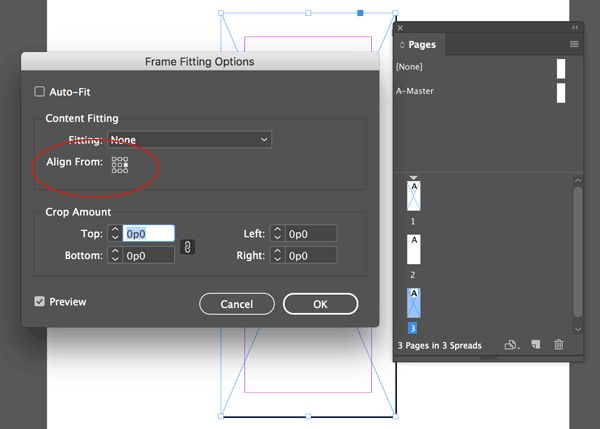
Task: Click the Bottom crop amount field
Action: pos(148,255)
